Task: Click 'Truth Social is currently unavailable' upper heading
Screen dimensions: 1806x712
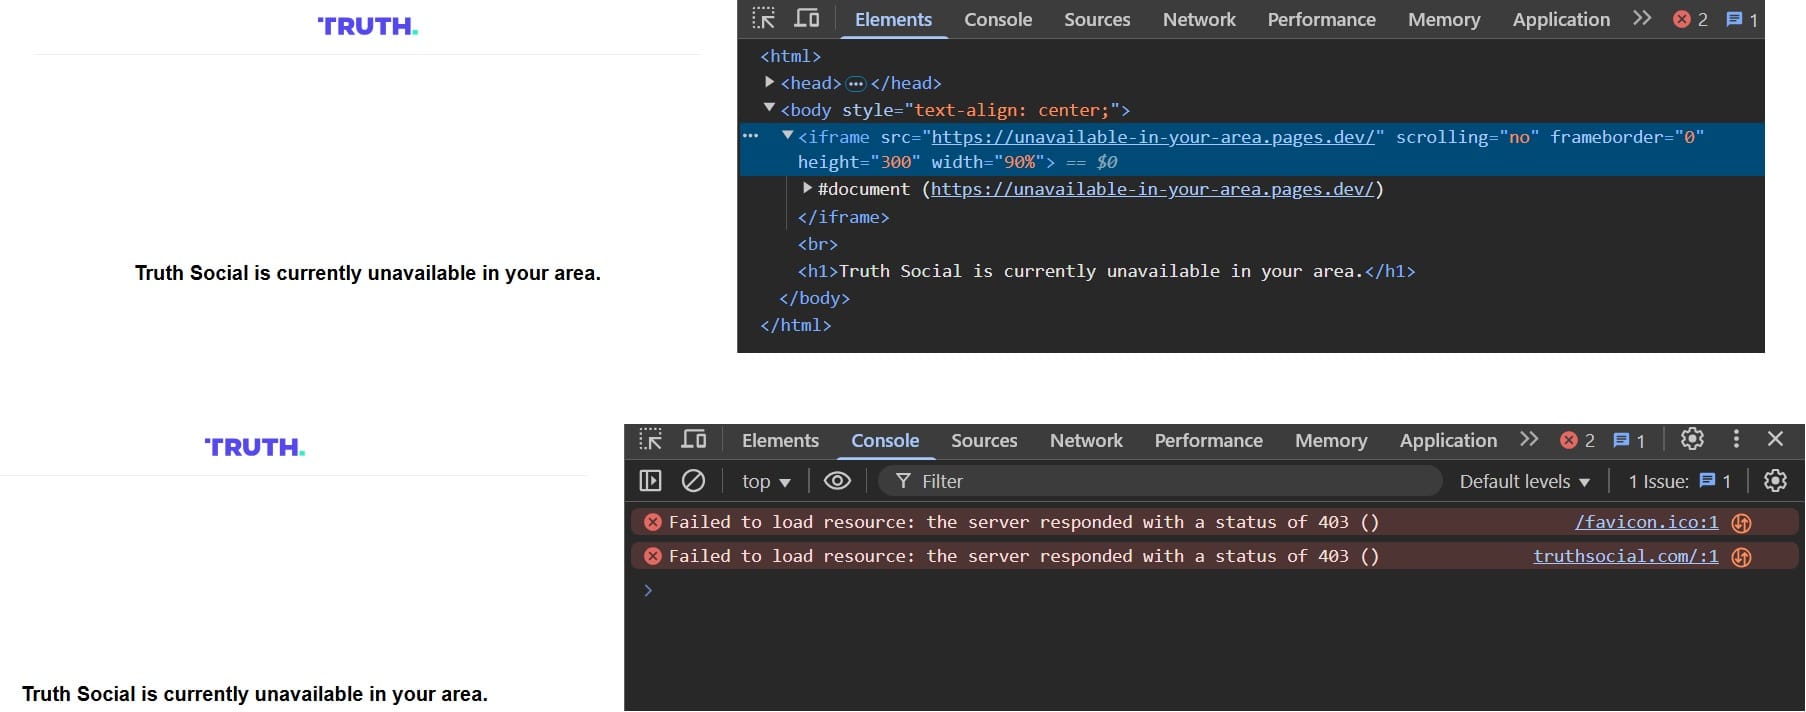Action: pos(368,273)
